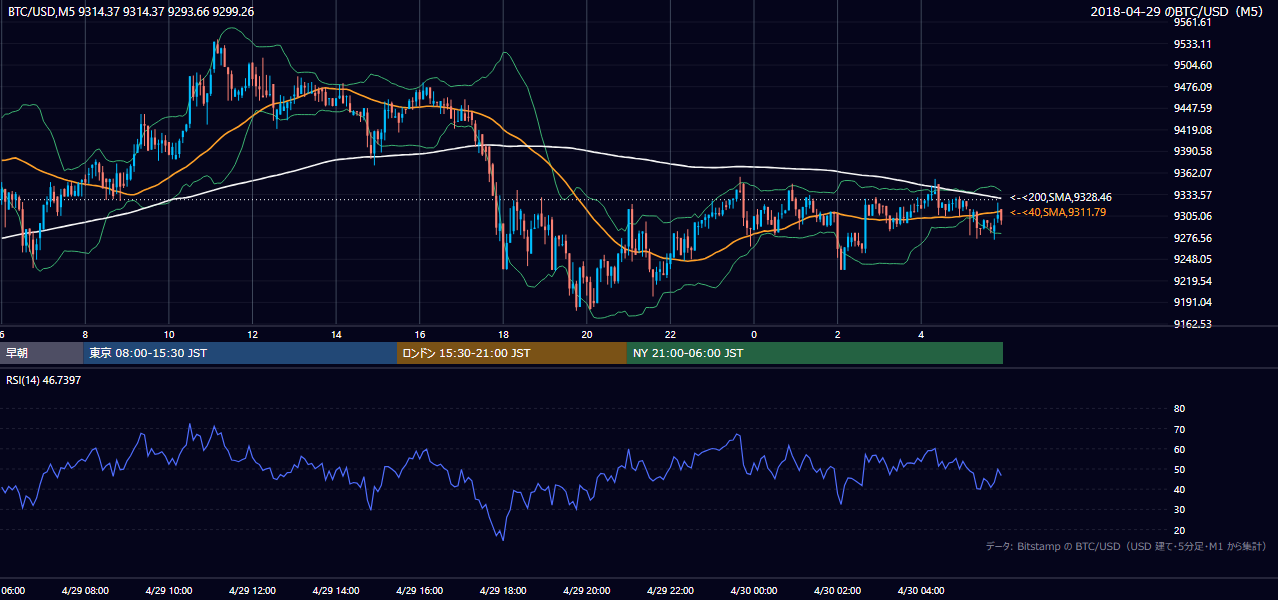The image size is (1278, 600).
Task: Click price axis value 9447.59
Action: click(1193, 108)
